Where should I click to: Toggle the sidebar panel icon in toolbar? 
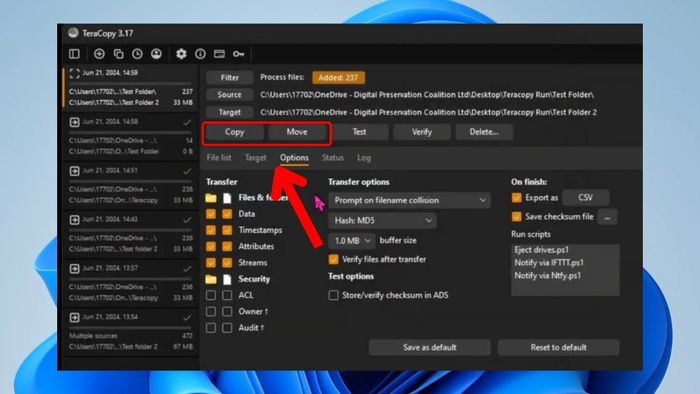pos(74,54)
